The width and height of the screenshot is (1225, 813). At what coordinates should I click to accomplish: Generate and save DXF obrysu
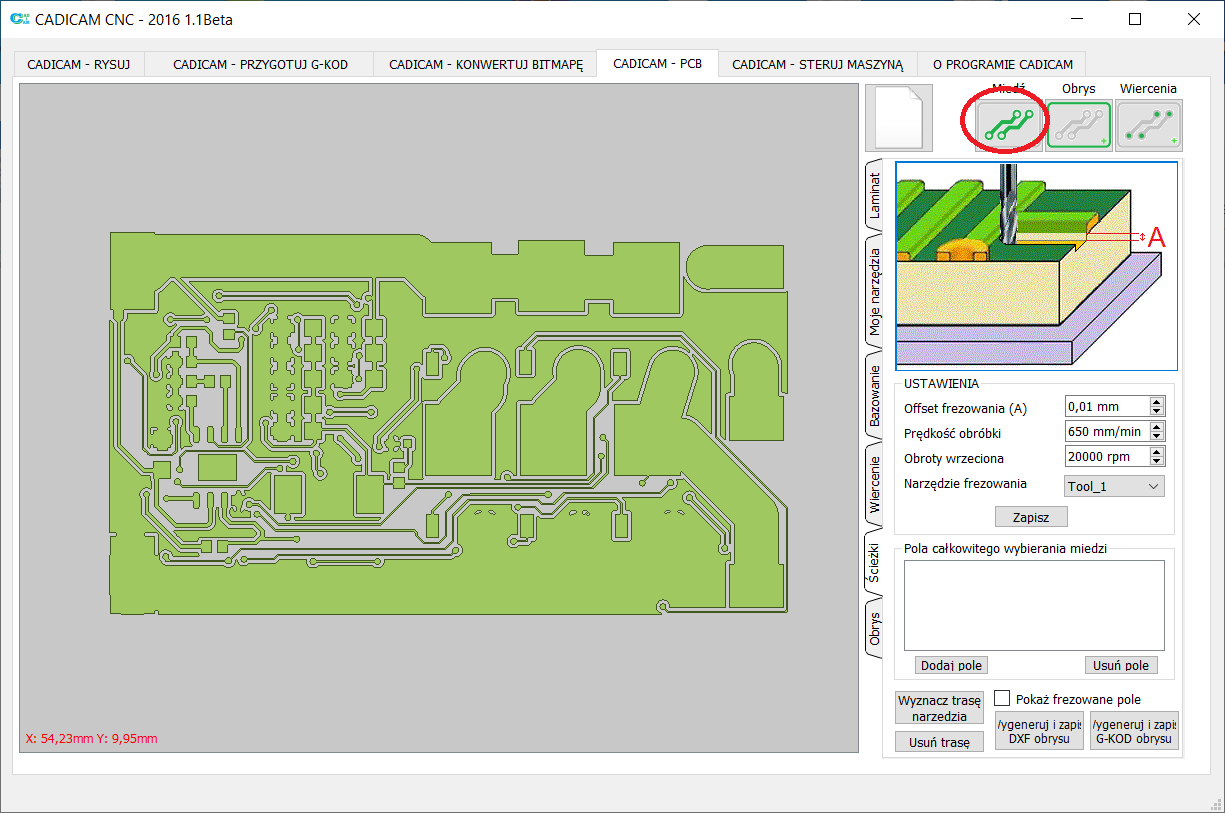pyautogui.click(x=1040, y=731)
